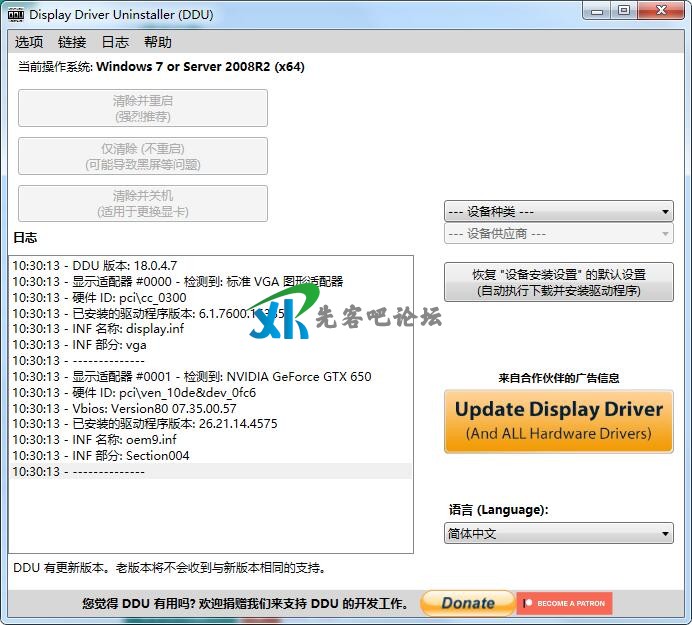The image size is (692, 625).
Task: Click the 仅清除 (不重启) button
Action: click(x=143, y=156)
